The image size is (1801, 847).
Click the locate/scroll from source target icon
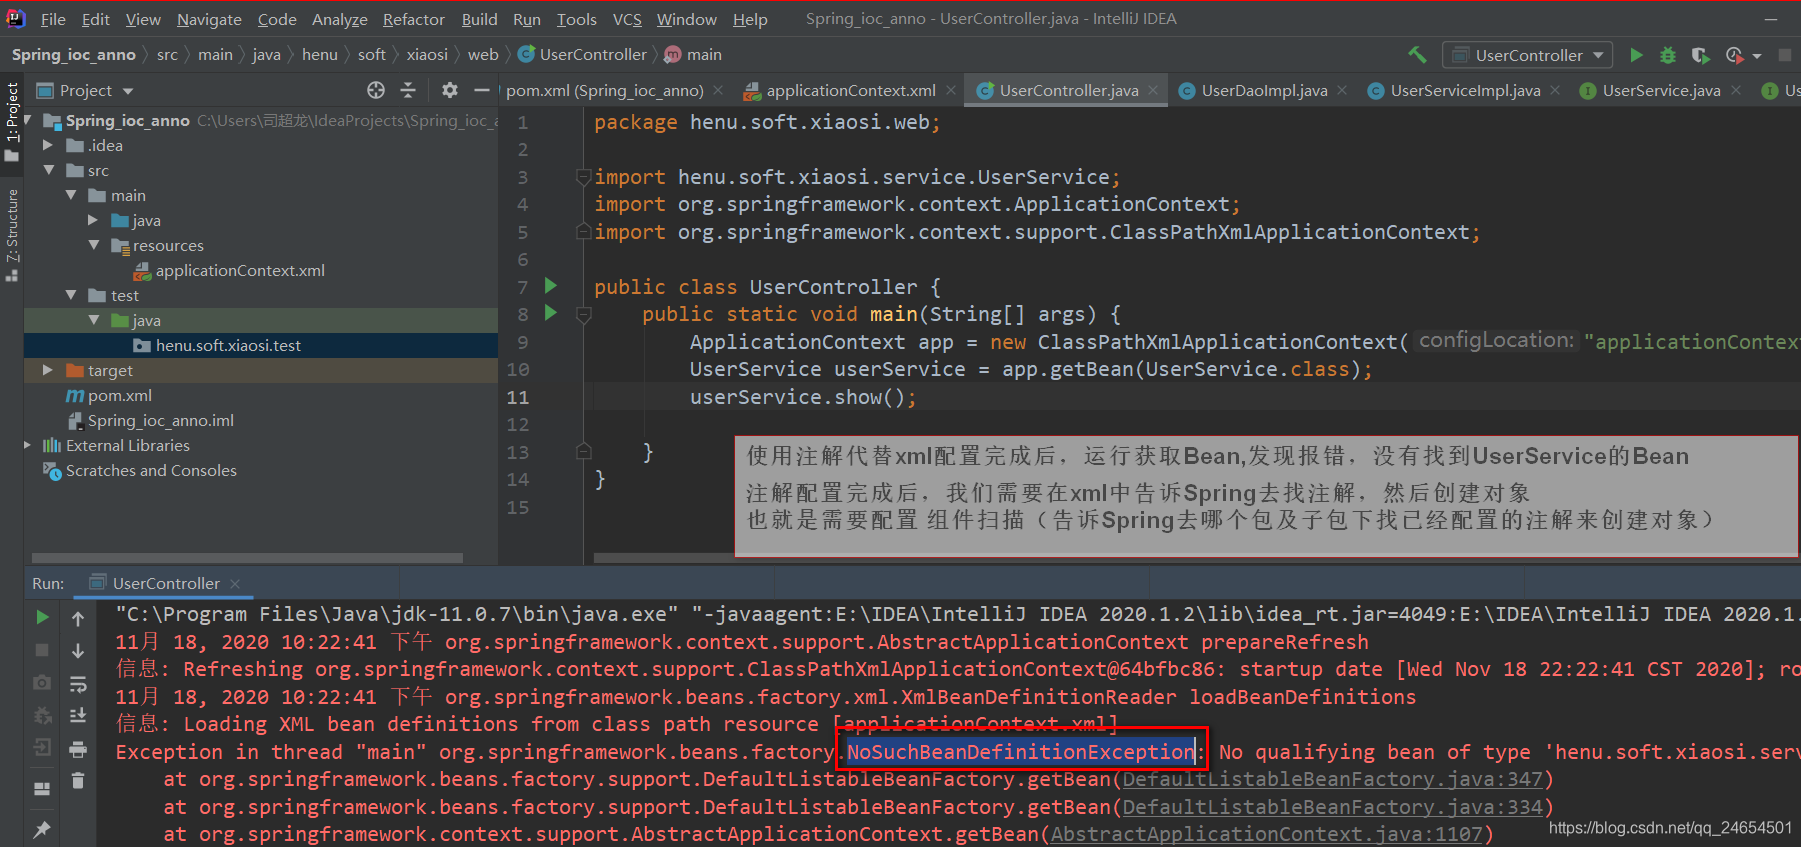point(376,90)
